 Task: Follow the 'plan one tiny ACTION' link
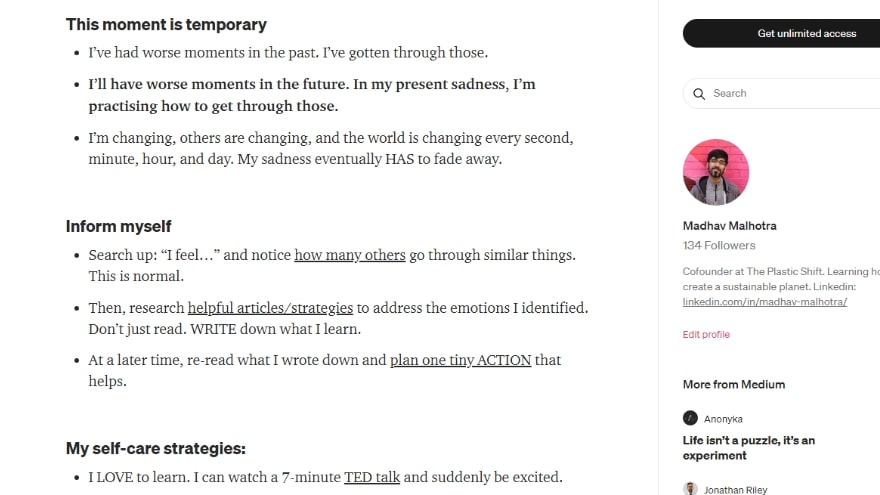coord(460,360)
